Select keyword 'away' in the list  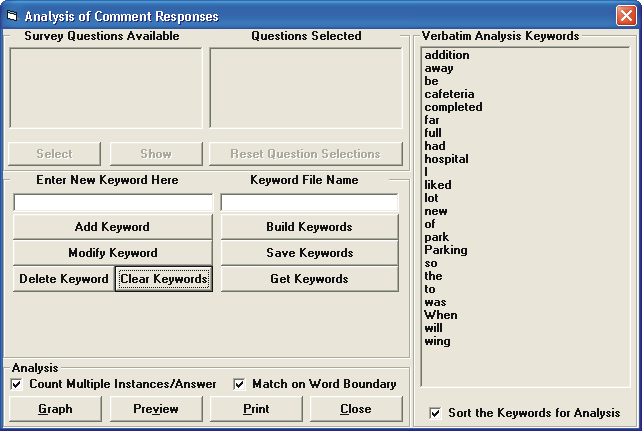pos(439,68)
